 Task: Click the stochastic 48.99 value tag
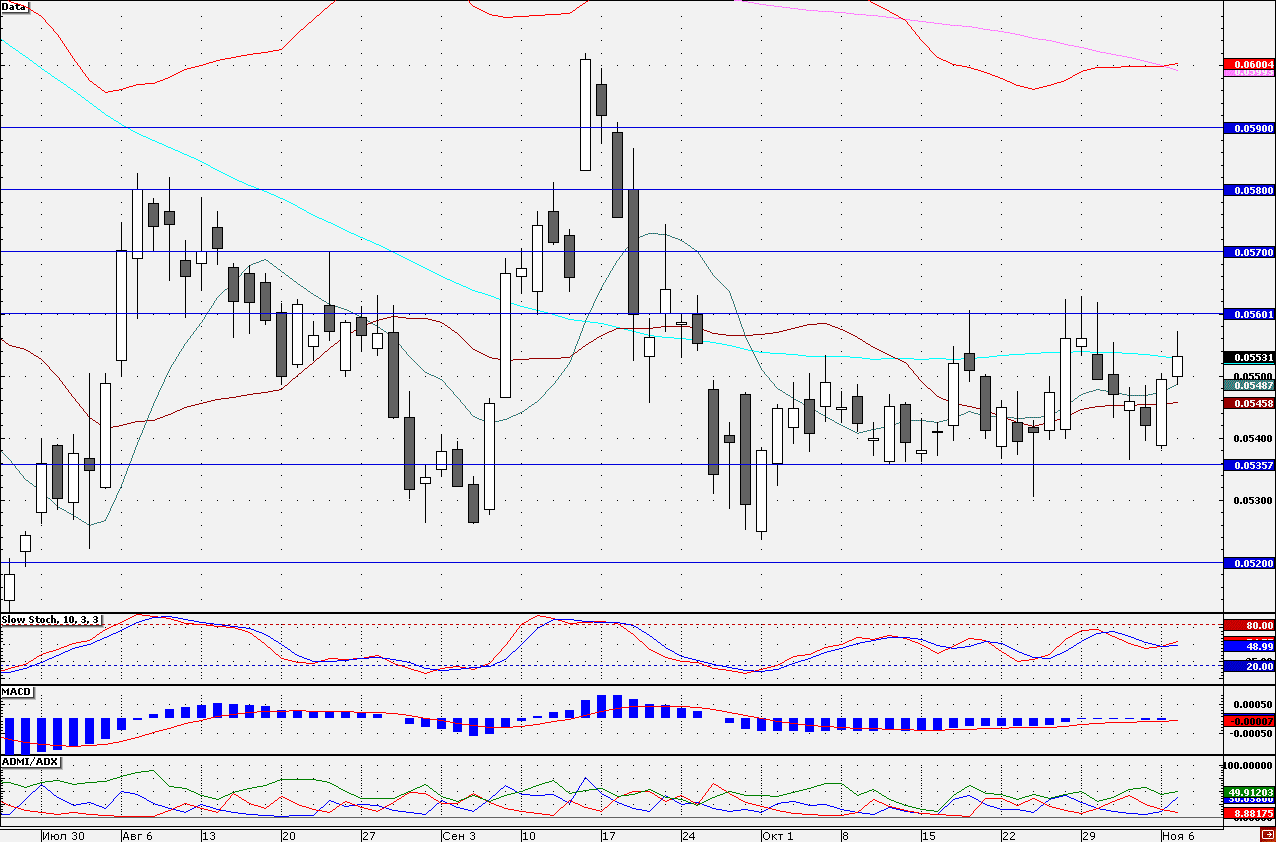click(x=1250, y=646)
